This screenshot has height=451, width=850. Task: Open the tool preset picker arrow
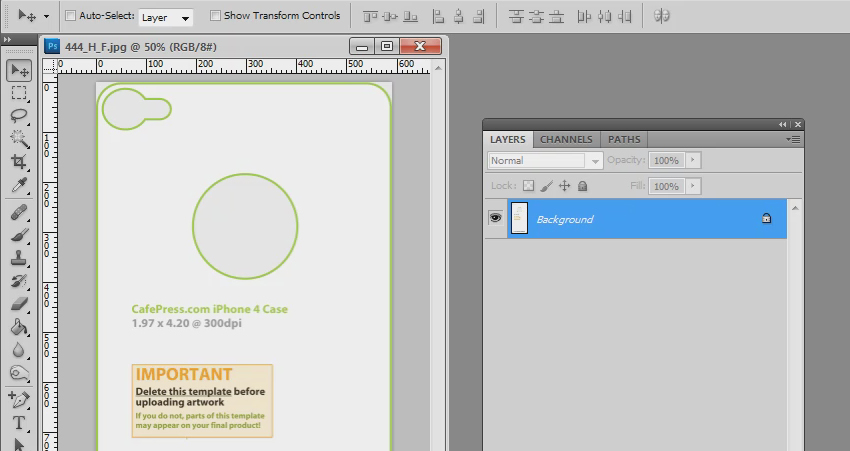[x=46, y=16]
